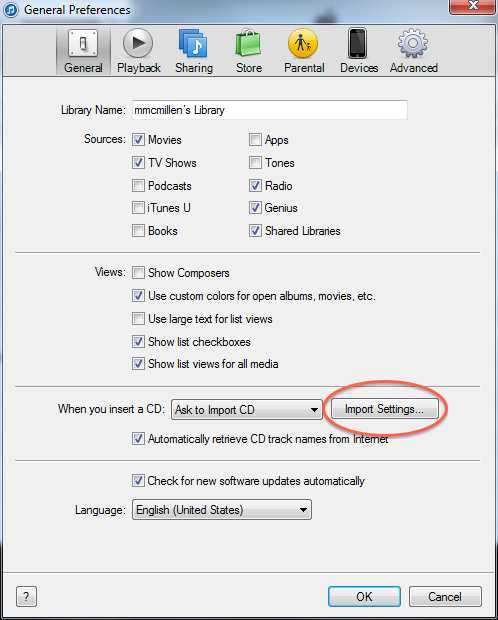Click the Import Settings button
498x620 pixels.
tap(384, 408)
